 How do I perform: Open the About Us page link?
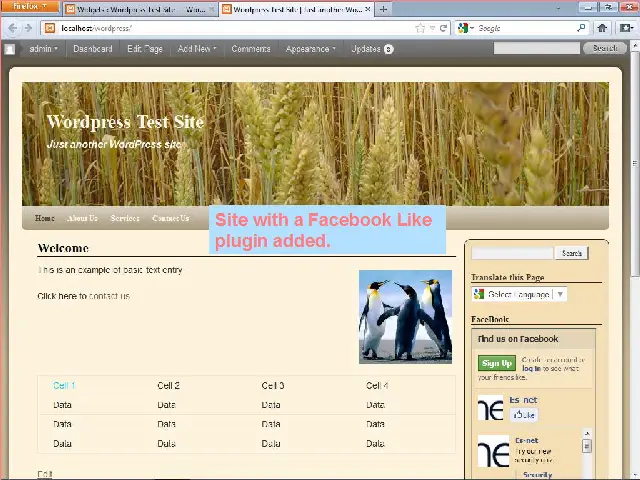coord(82,218)
